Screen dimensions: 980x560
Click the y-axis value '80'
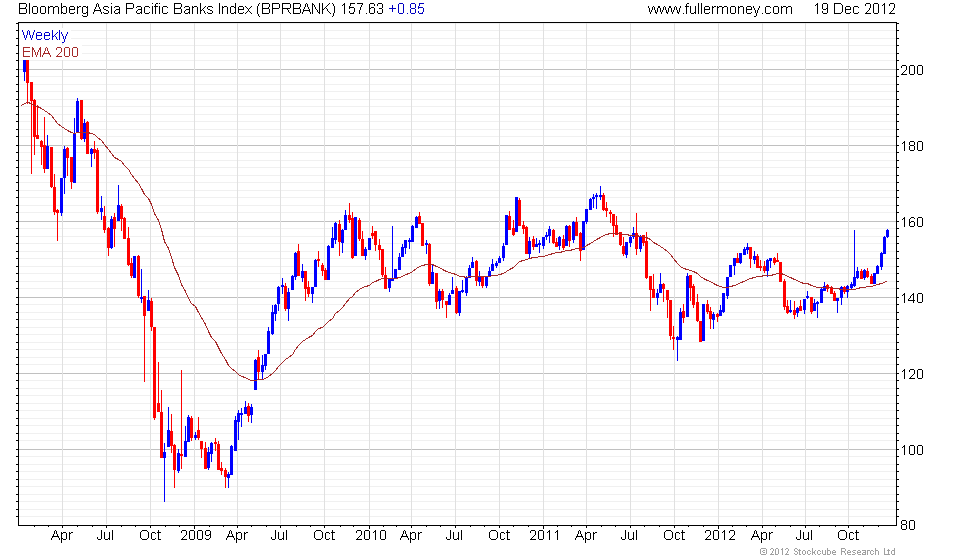pos(908,526)
